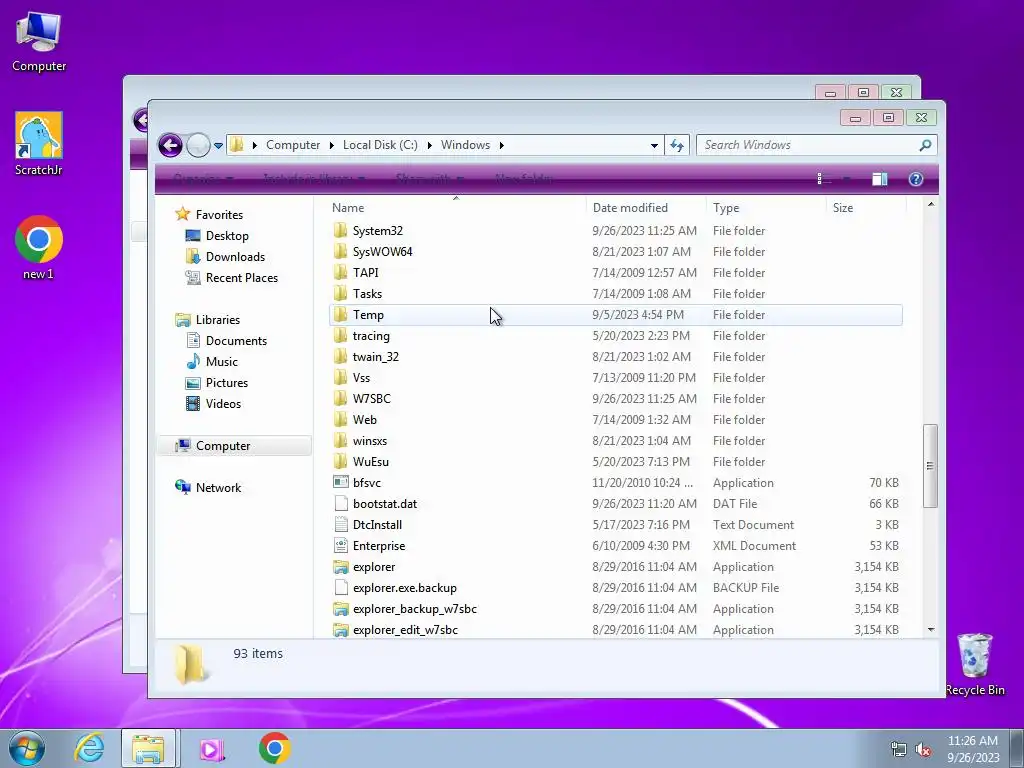Select the Enterprise XML document icon

coord(340,545)
